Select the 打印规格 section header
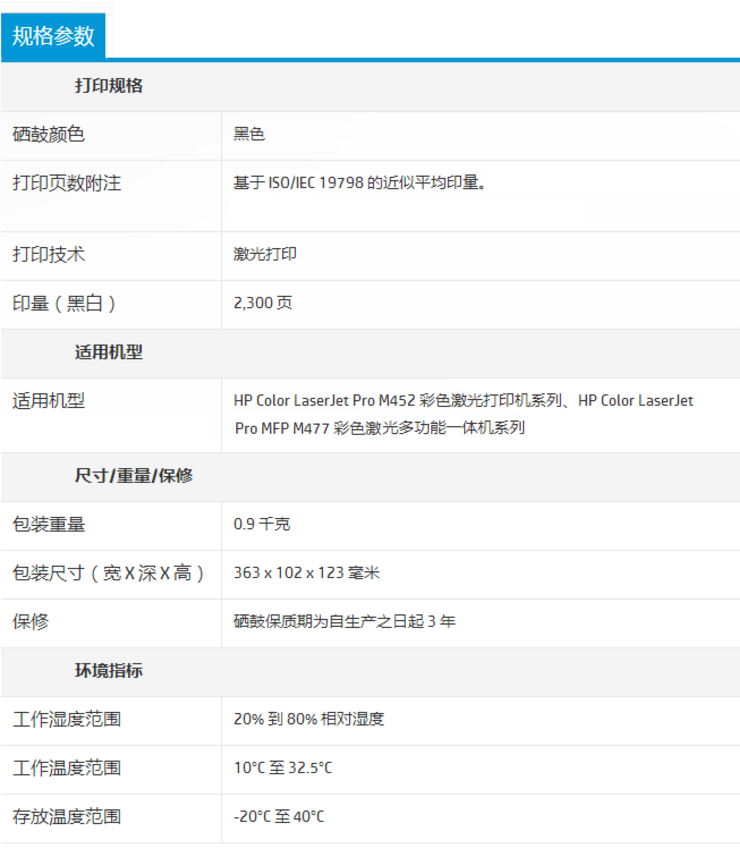The image size is (740, 848). coord(109,85)
